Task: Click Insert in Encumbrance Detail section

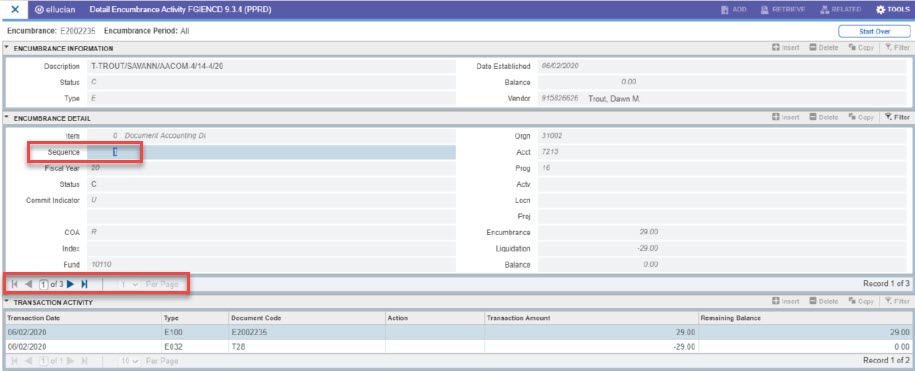Action: pos(785,117)
